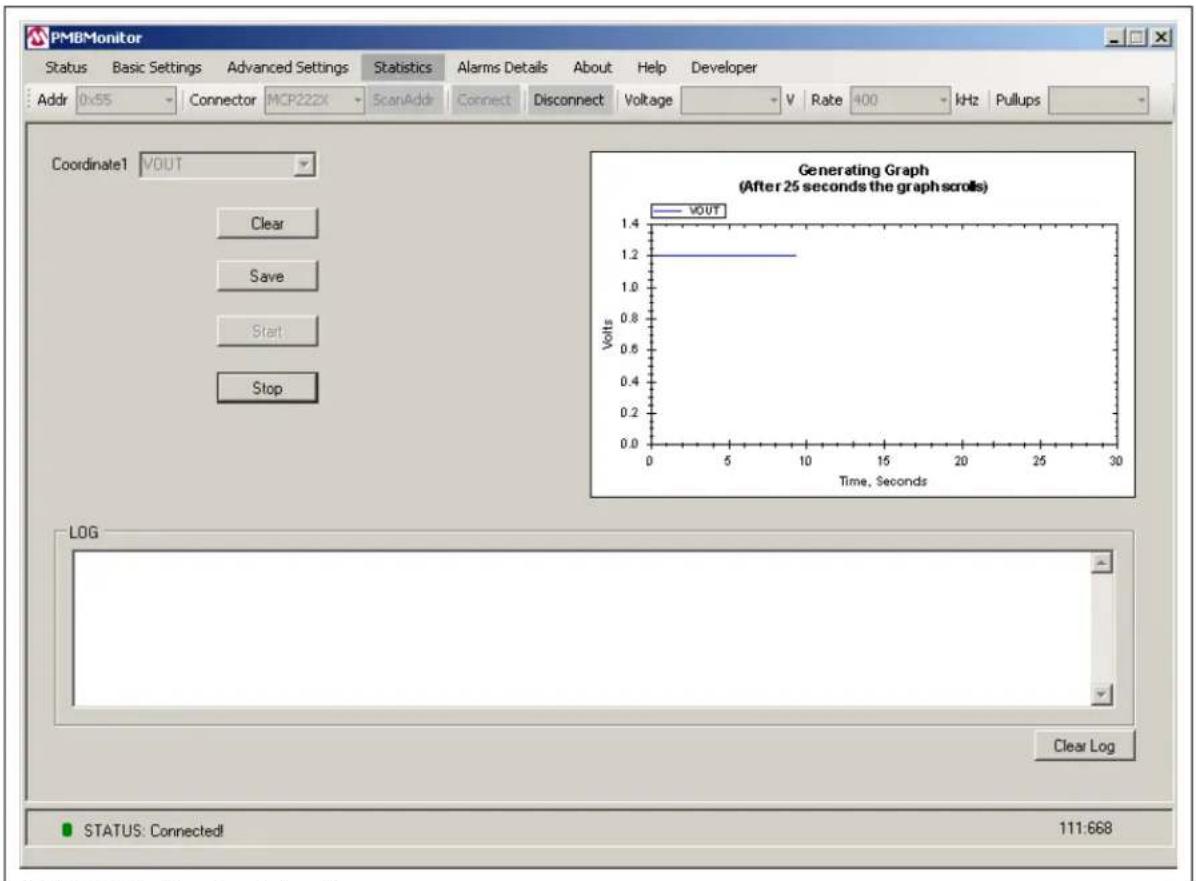Open Alarms Details page
This screenshot has width=1196, height=881.
[x=502, y=67]
